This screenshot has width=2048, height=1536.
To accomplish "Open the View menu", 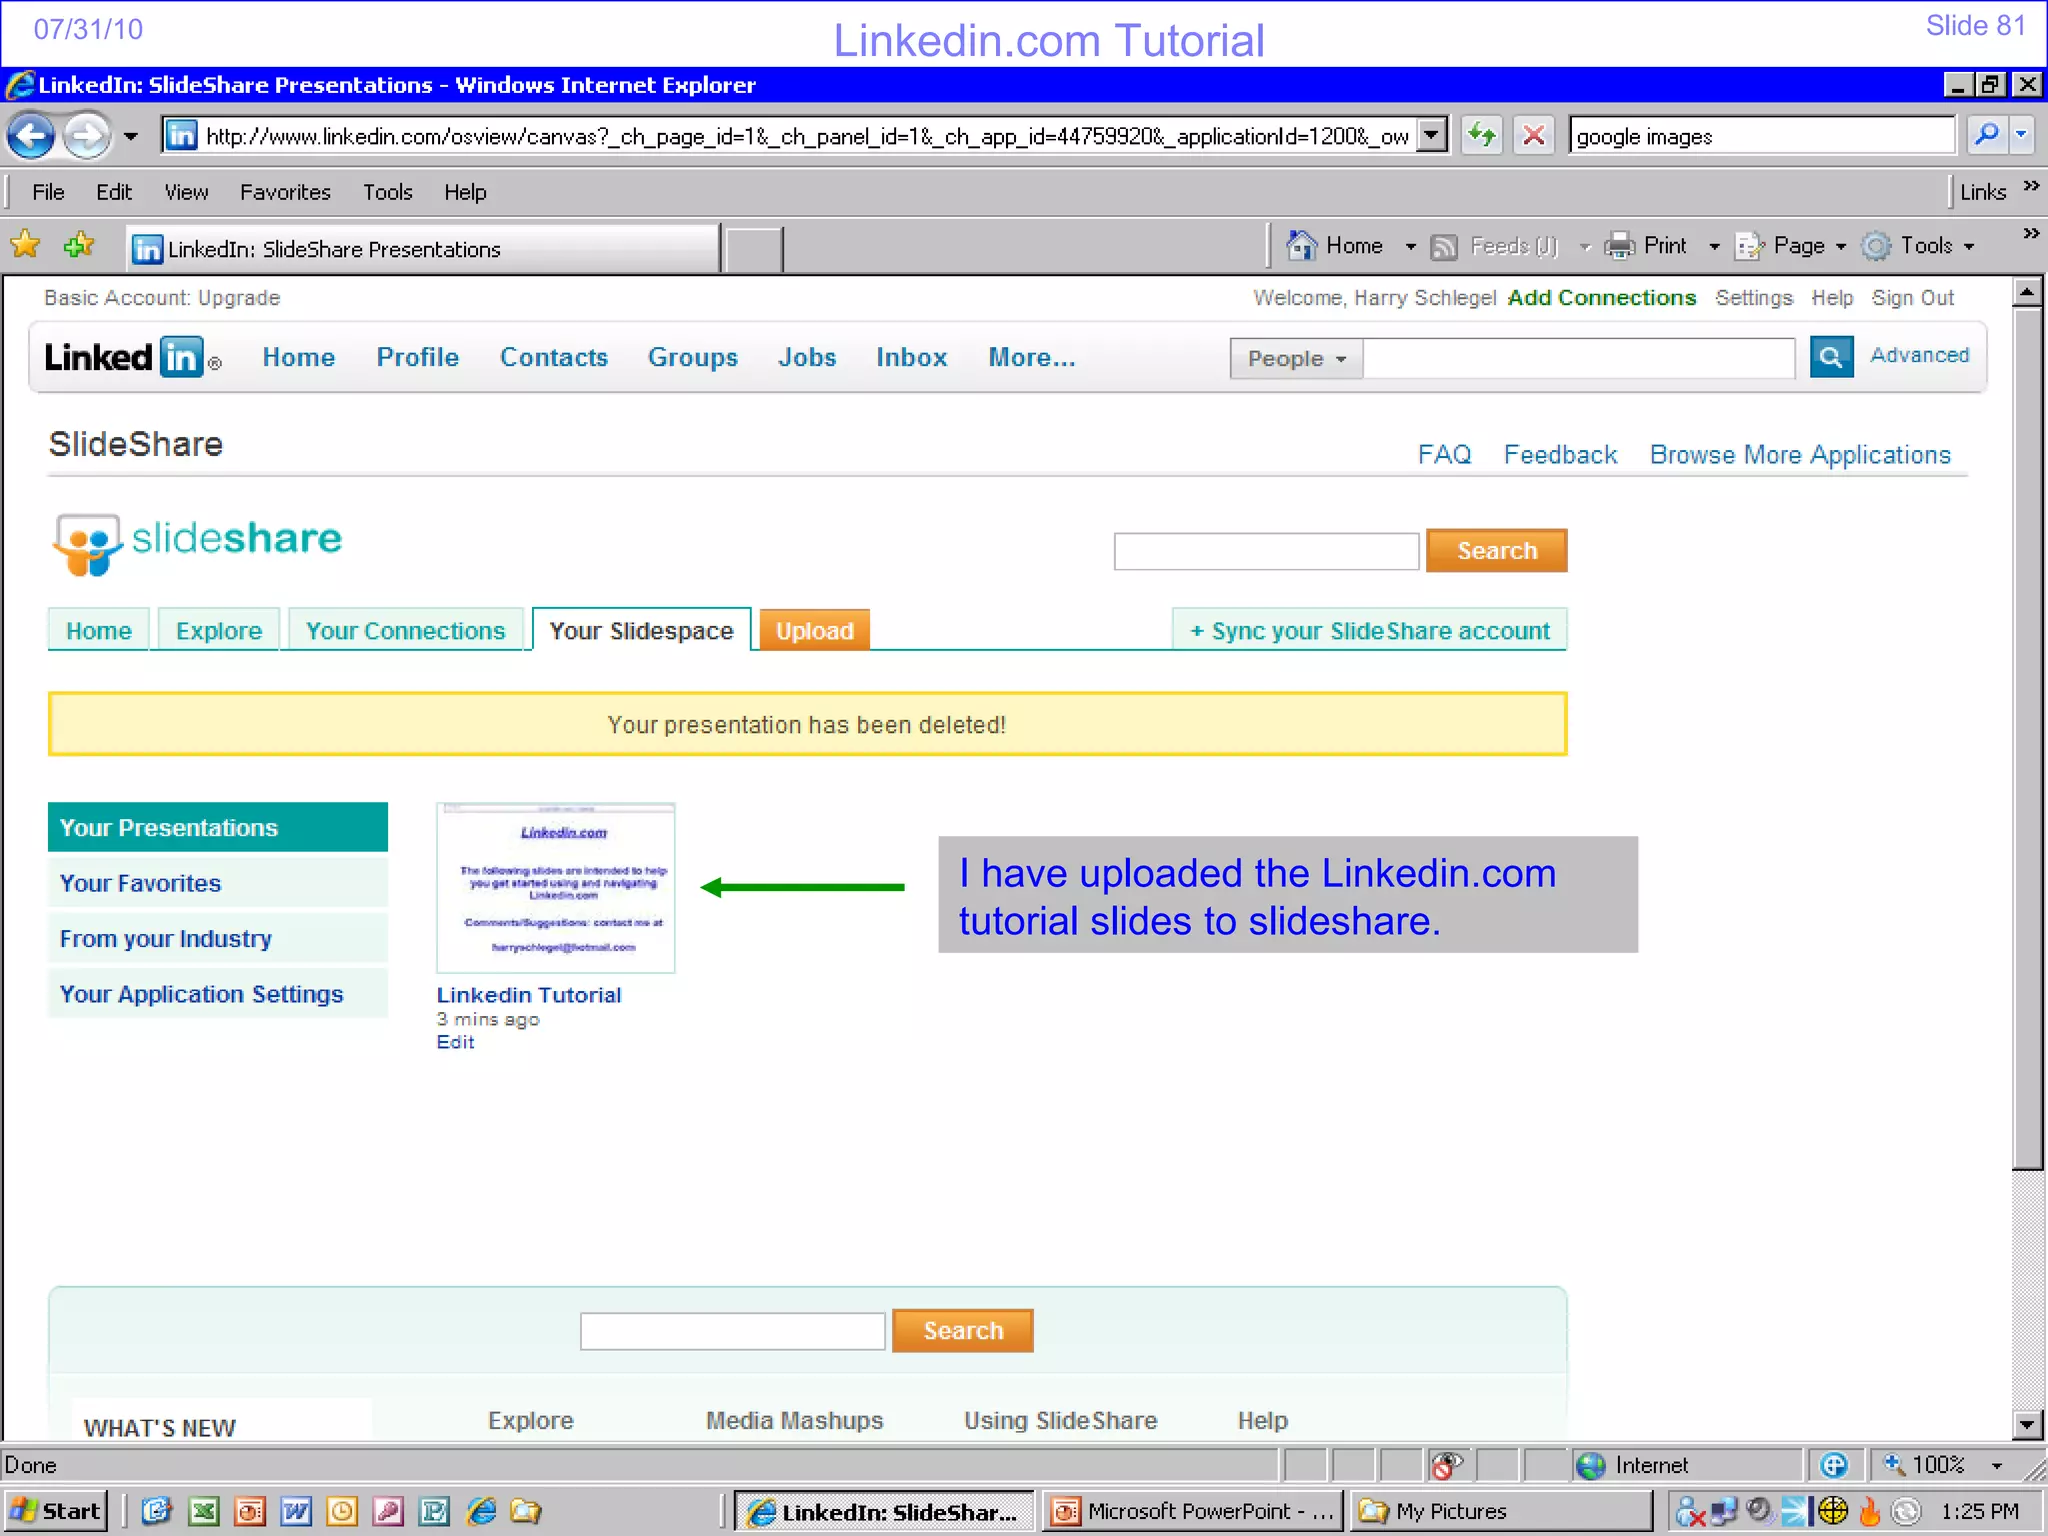I will click(186, 192).
